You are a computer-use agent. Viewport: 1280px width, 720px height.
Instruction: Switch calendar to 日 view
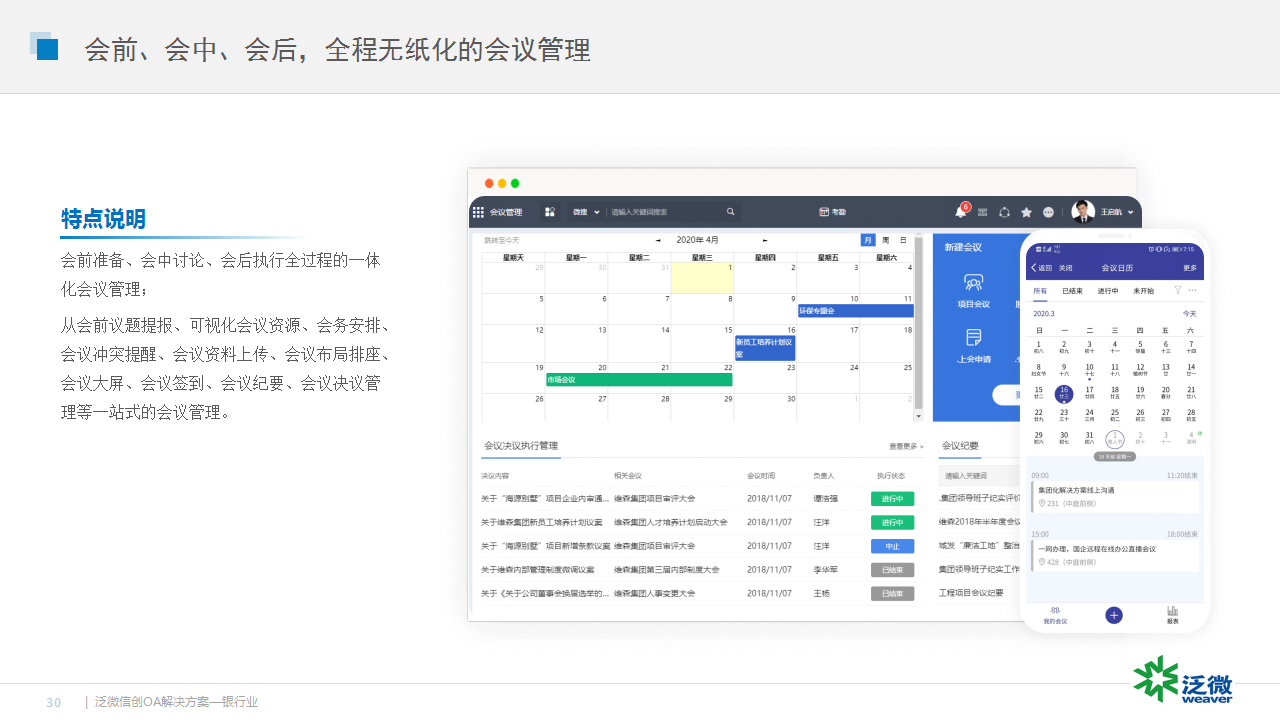pos(903,240)
